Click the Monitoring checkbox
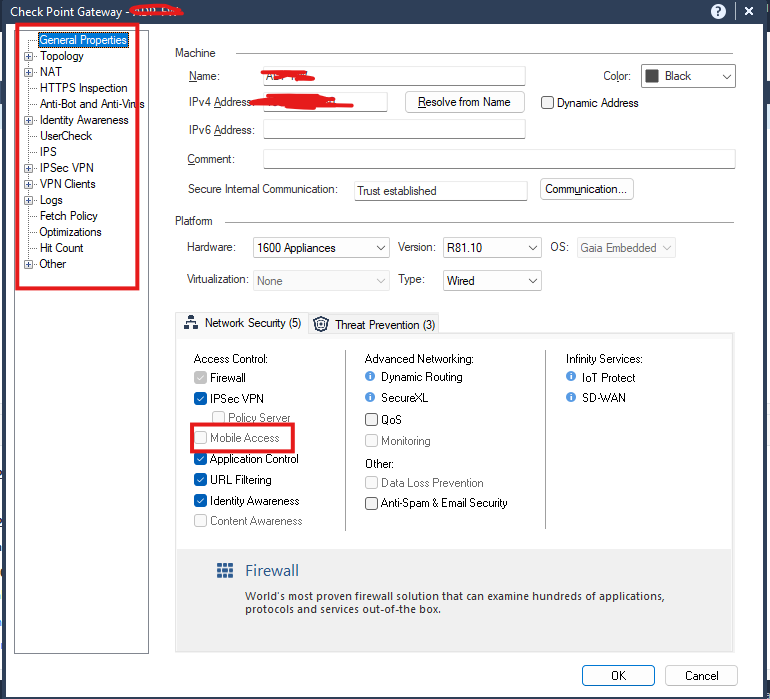 coord(371,441)
